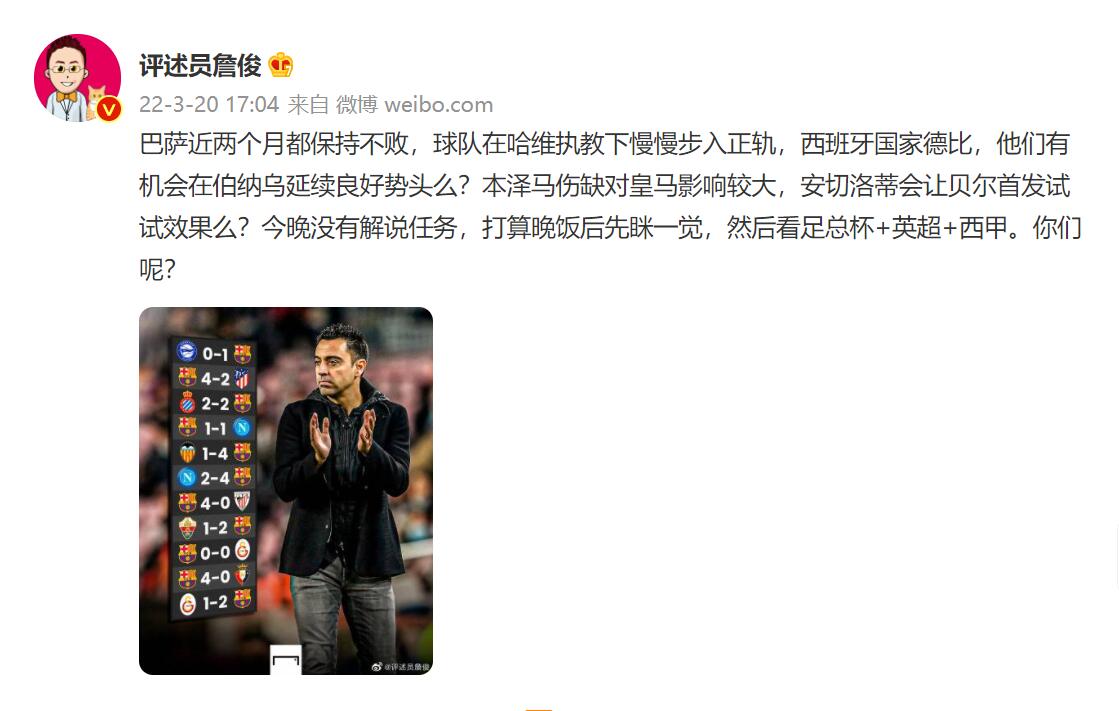Click the gold crown membership icon
Screen dimensions: 1119x711
[x=280, y=66]
